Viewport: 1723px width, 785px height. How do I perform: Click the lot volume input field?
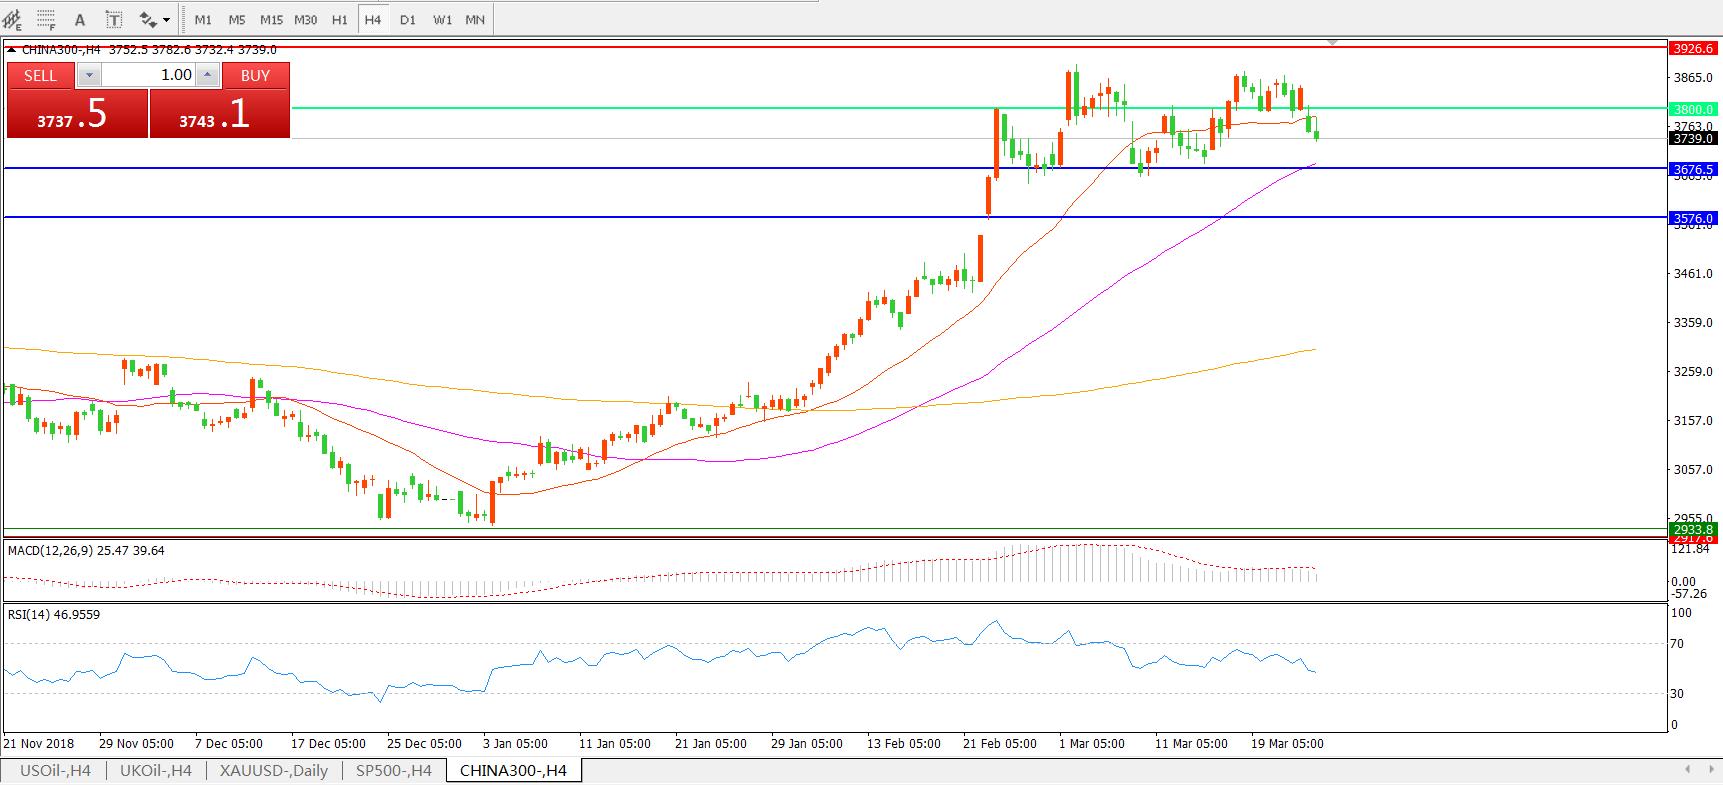148,75
